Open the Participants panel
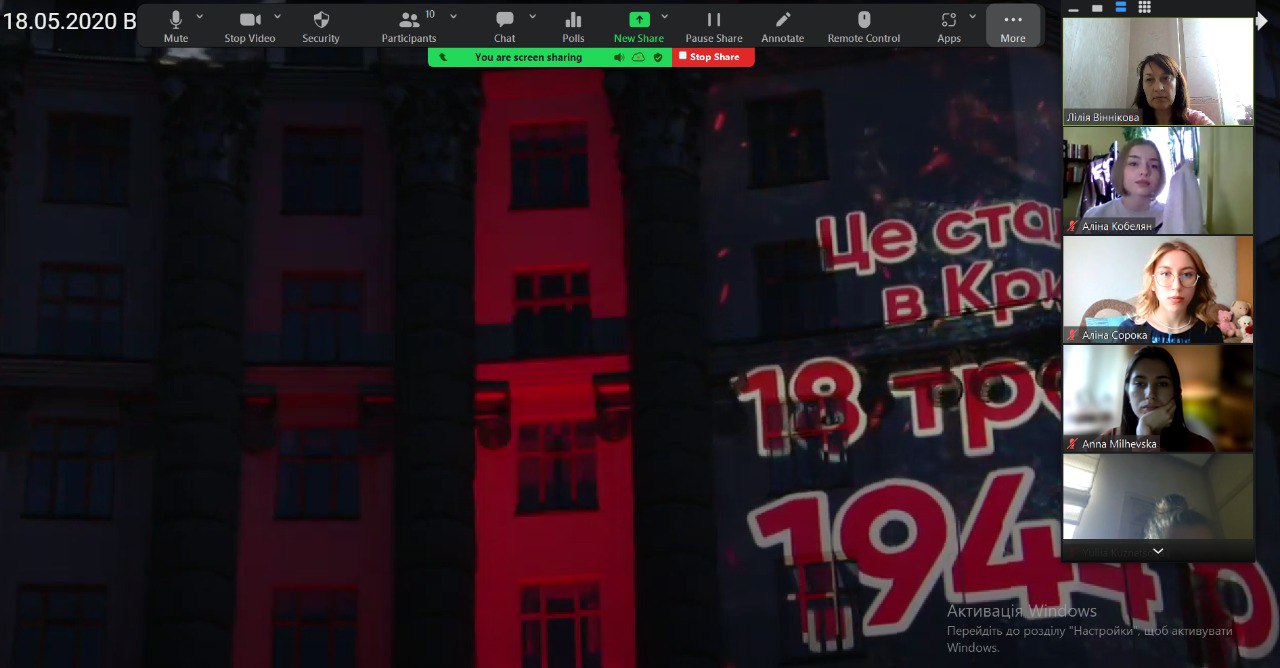Viewport: 1280px width, 668px height. coord(409,26)
